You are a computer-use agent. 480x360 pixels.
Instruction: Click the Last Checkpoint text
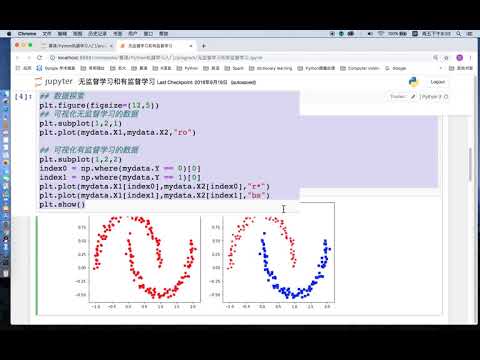click(x=192, y=82)
